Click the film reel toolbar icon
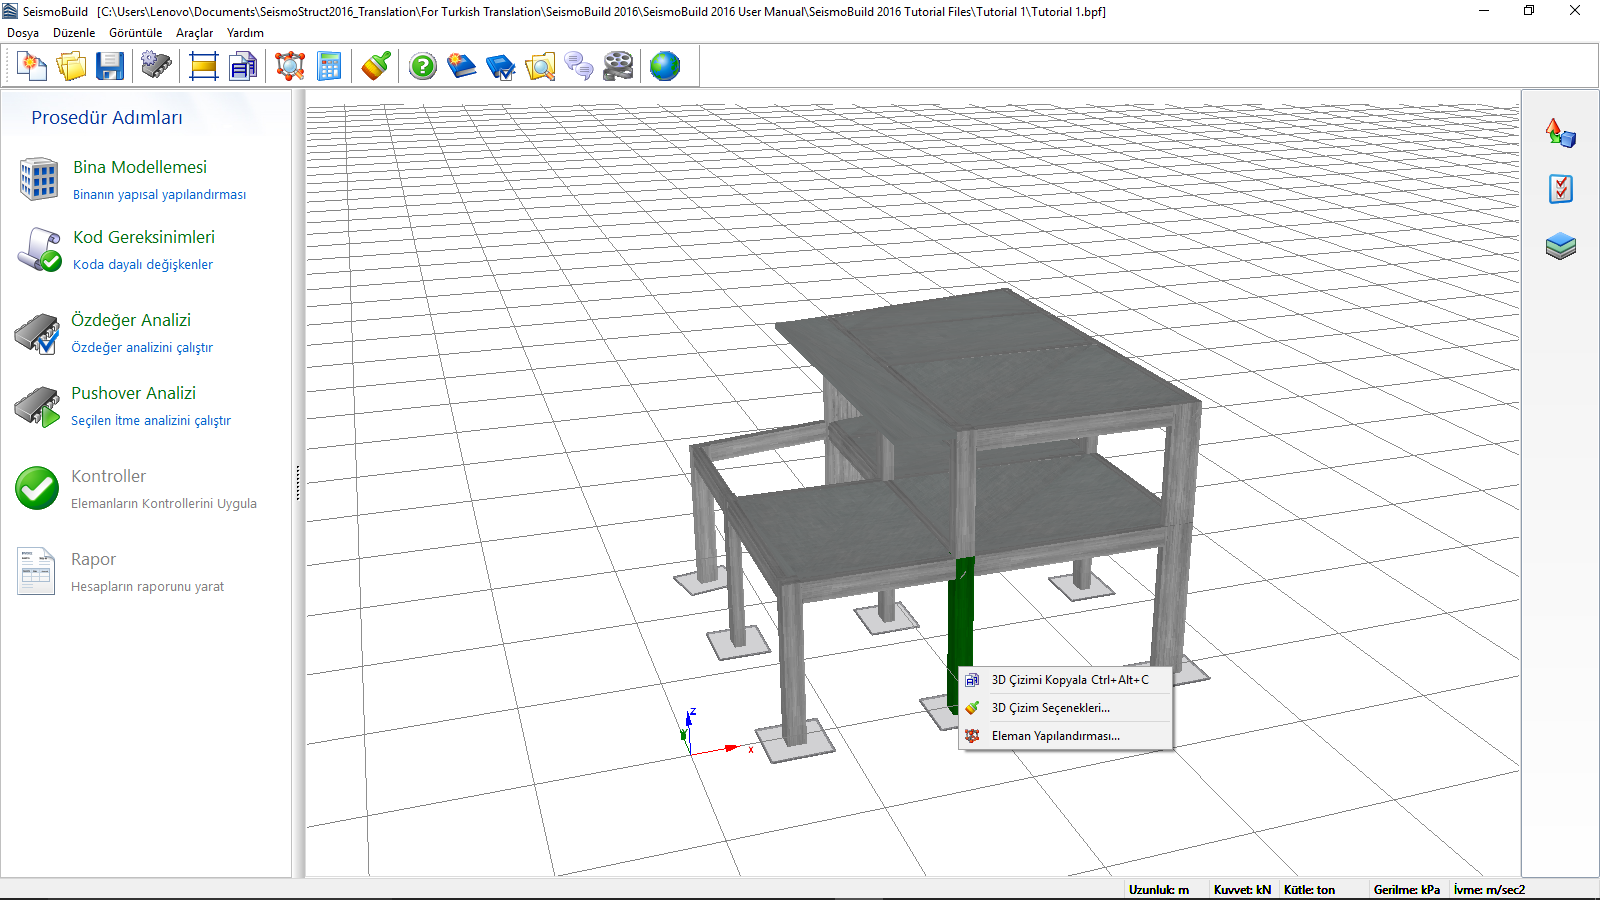 point(618,67)
